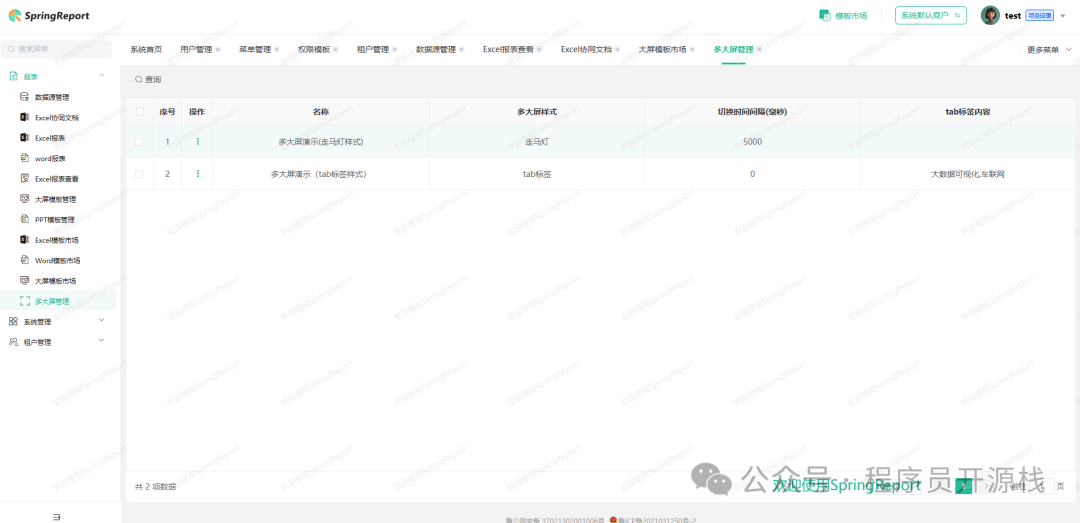Close the 数据源管理 tab
Viewport: 1080px width, 523px height.
[x=461, y=50]
